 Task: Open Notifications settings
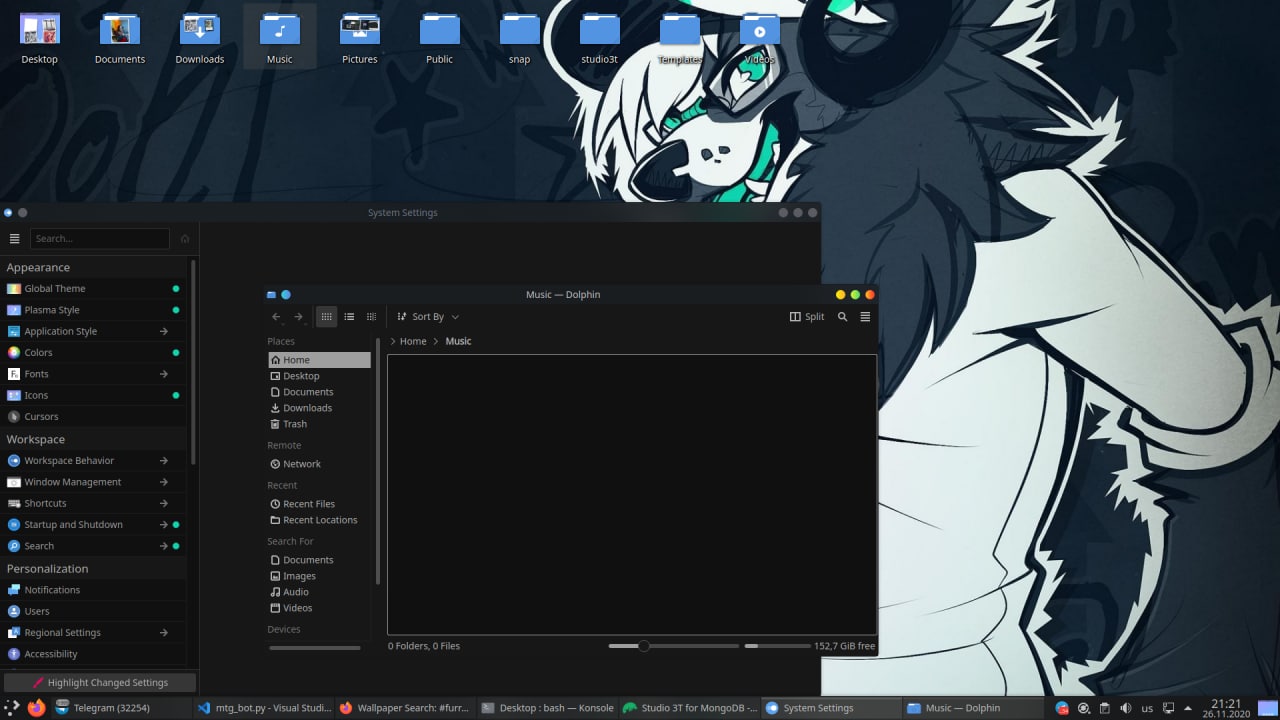(x=94, y=590)
